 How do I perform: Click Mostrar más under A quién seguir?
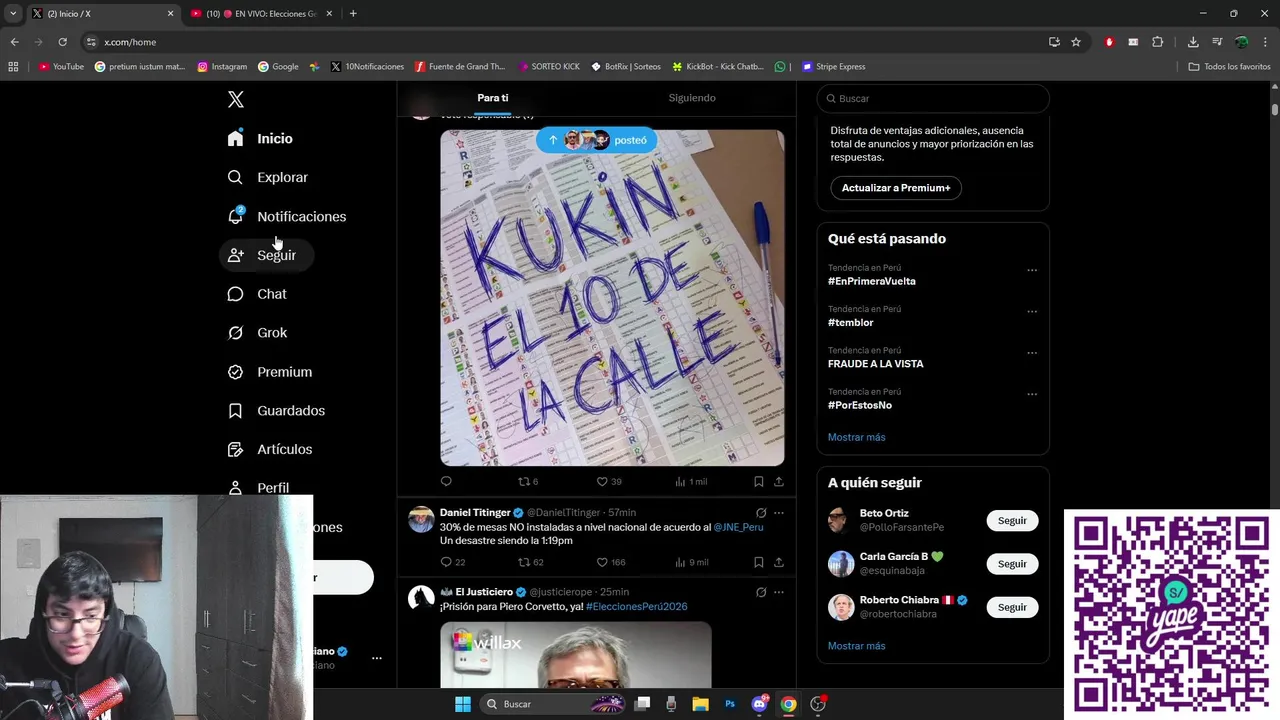(856, 646)
